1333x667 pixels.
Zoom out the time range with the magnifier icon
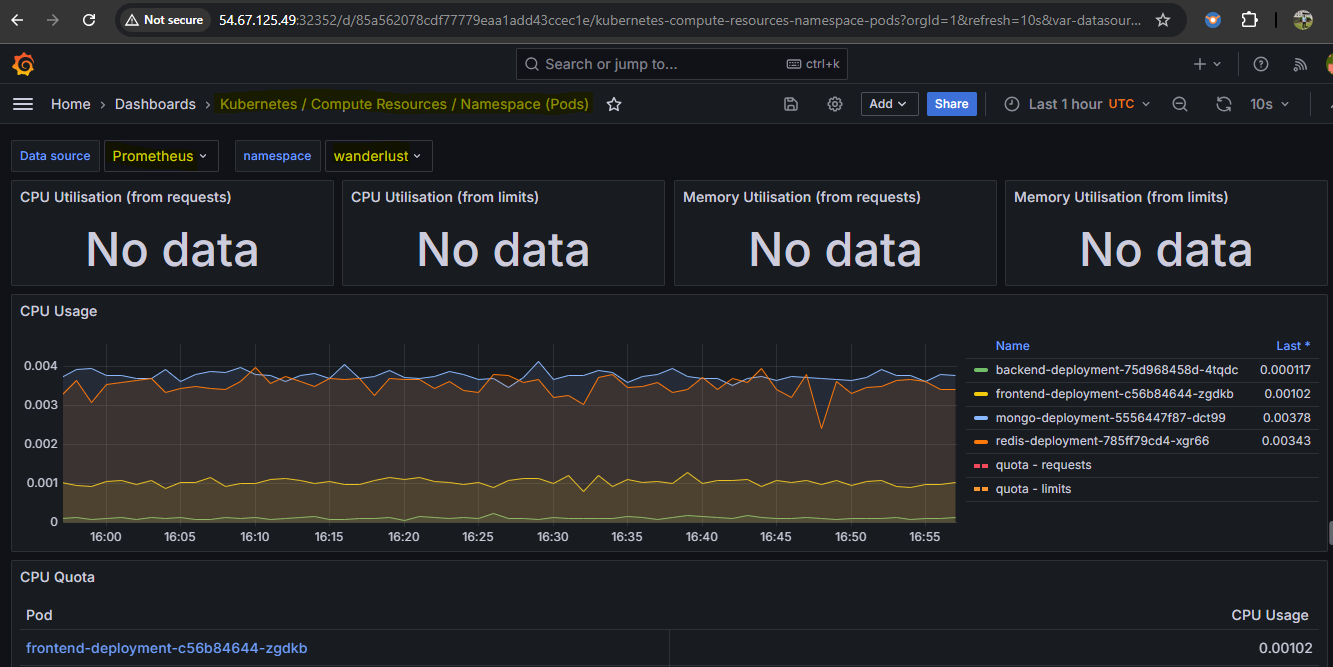click(1180, 104)
